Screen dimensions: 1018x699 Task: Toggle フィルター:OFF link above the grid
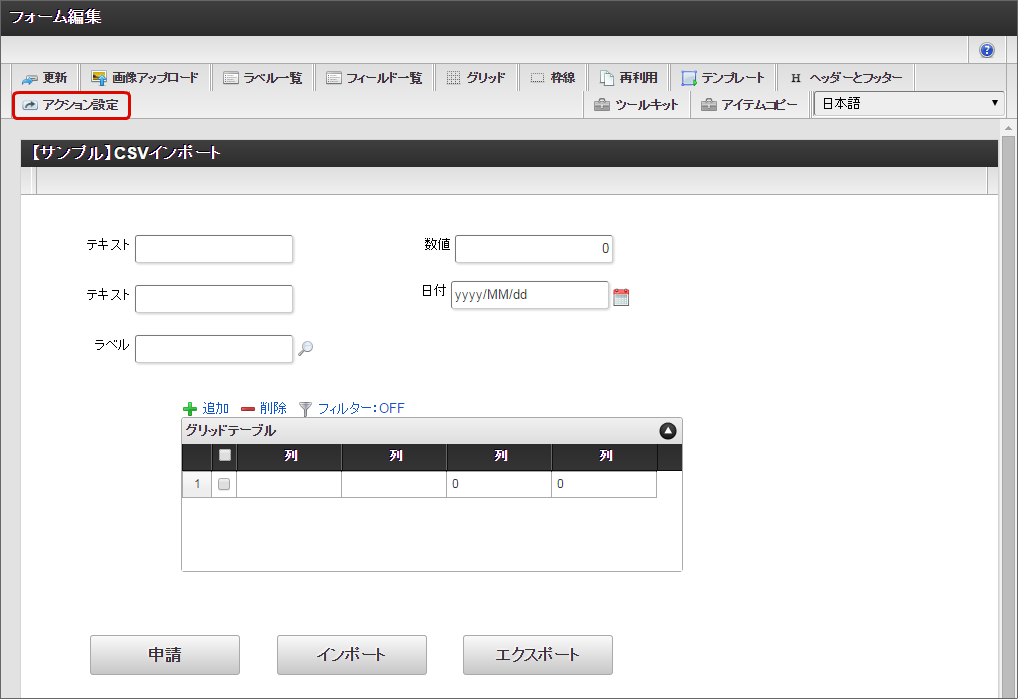(x=361, y=408)
